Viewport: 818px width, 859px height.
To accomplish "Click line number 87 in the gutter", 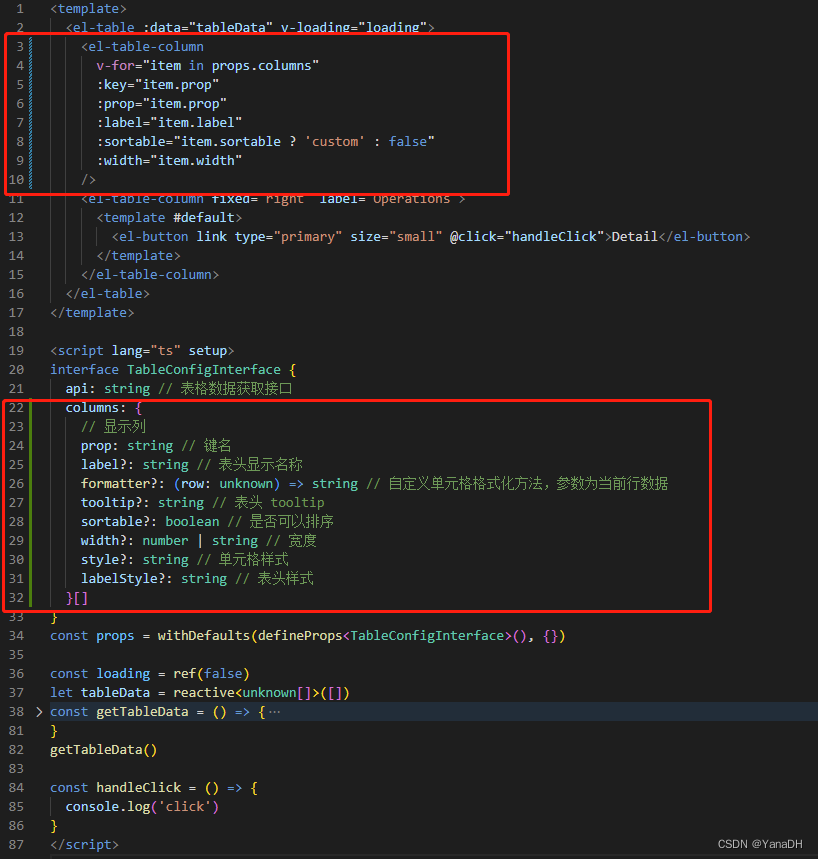I will (x=16, y=844).
